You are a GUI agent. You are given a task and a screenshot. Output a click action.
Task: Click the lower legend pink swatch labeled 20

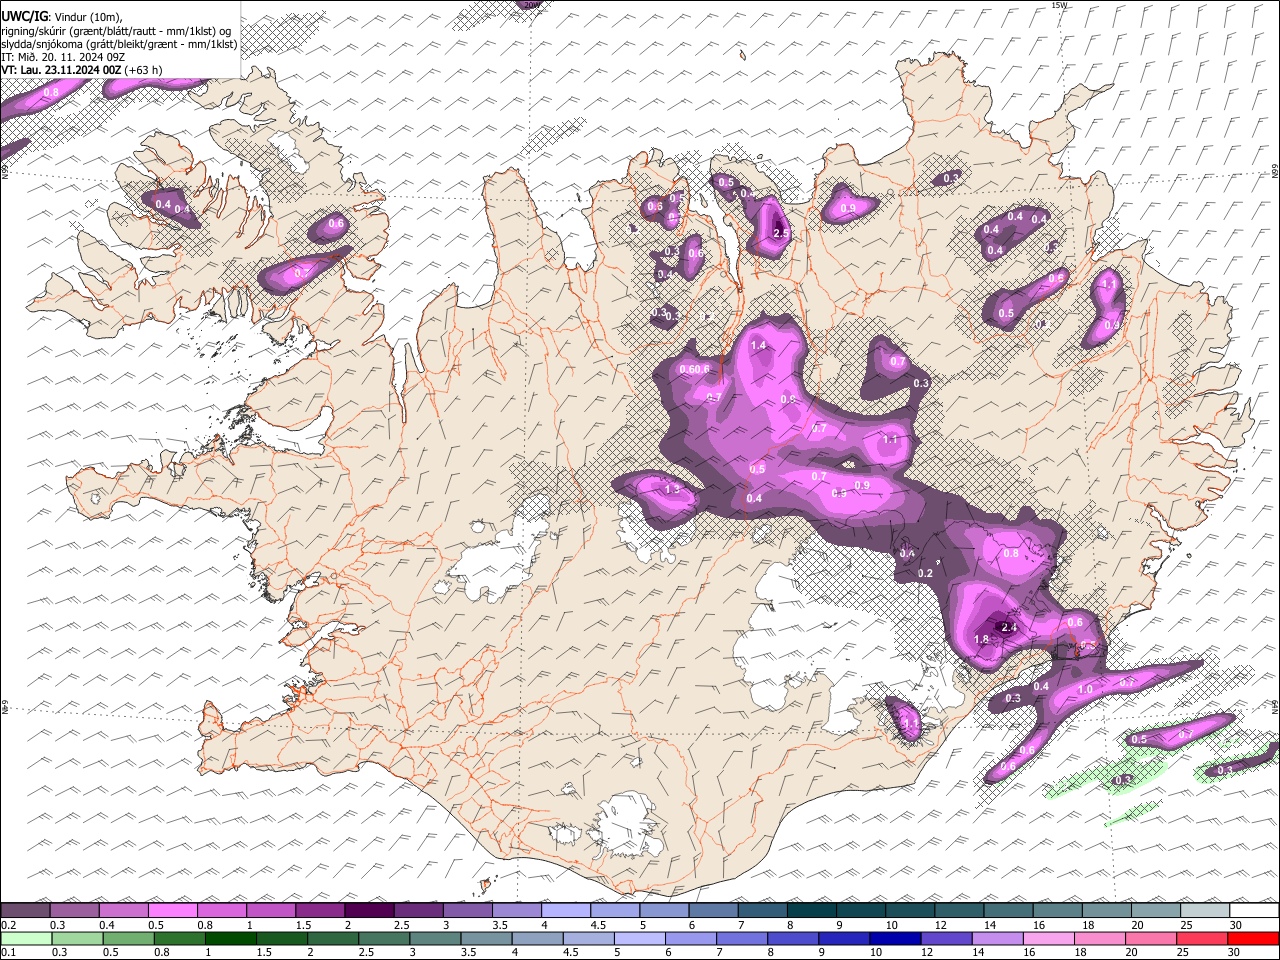tap(1151, 938)
